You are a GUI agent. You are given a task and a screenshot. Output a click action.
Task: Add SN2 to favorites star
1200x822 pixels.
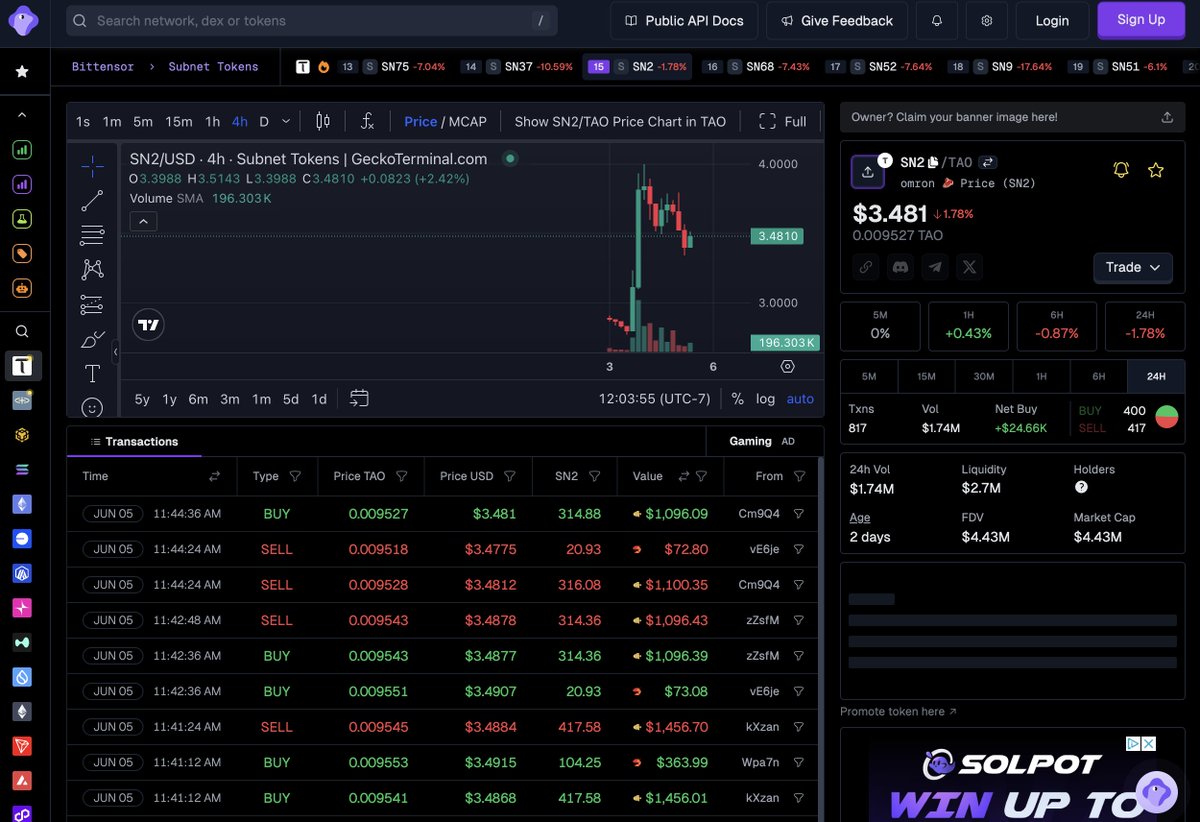click(x=1156, y=170)
